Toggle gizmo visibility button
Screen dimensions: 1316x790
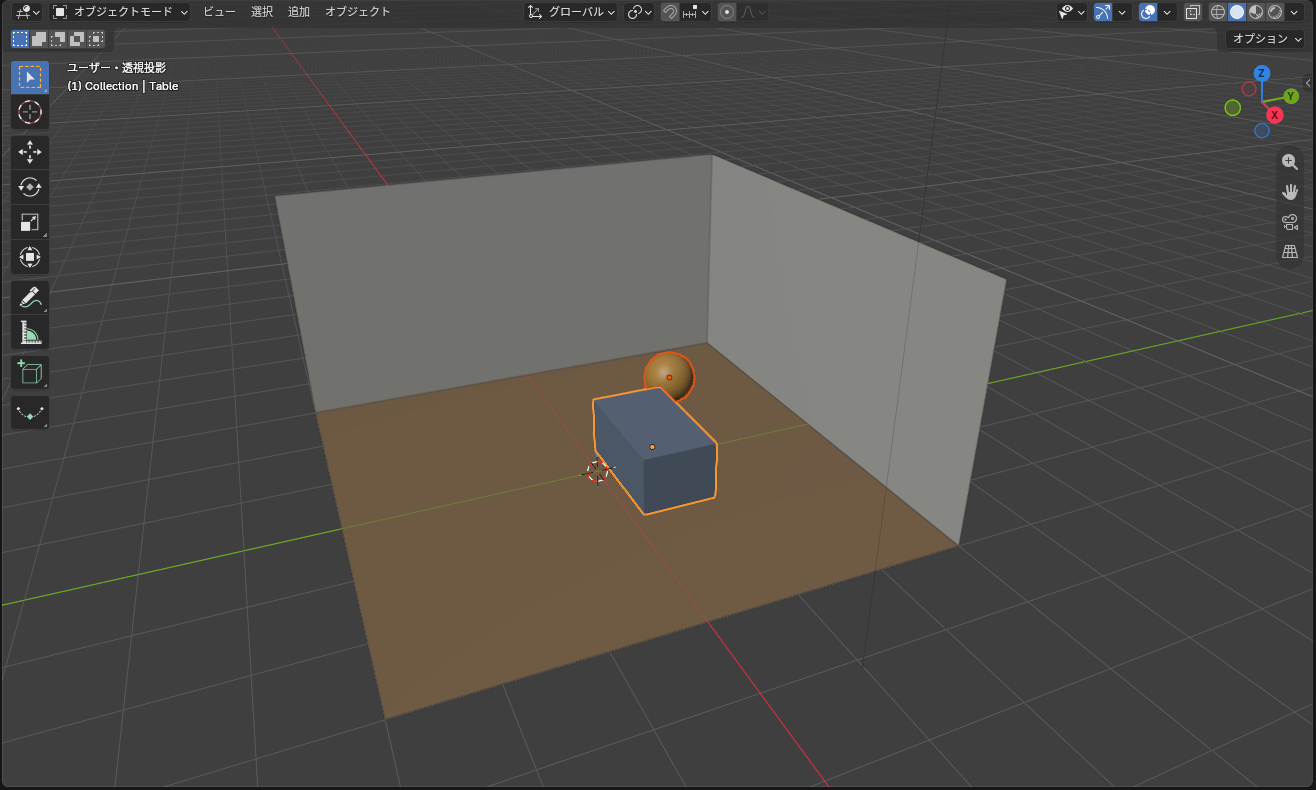pyautogui.click(x=1104, y=12)
